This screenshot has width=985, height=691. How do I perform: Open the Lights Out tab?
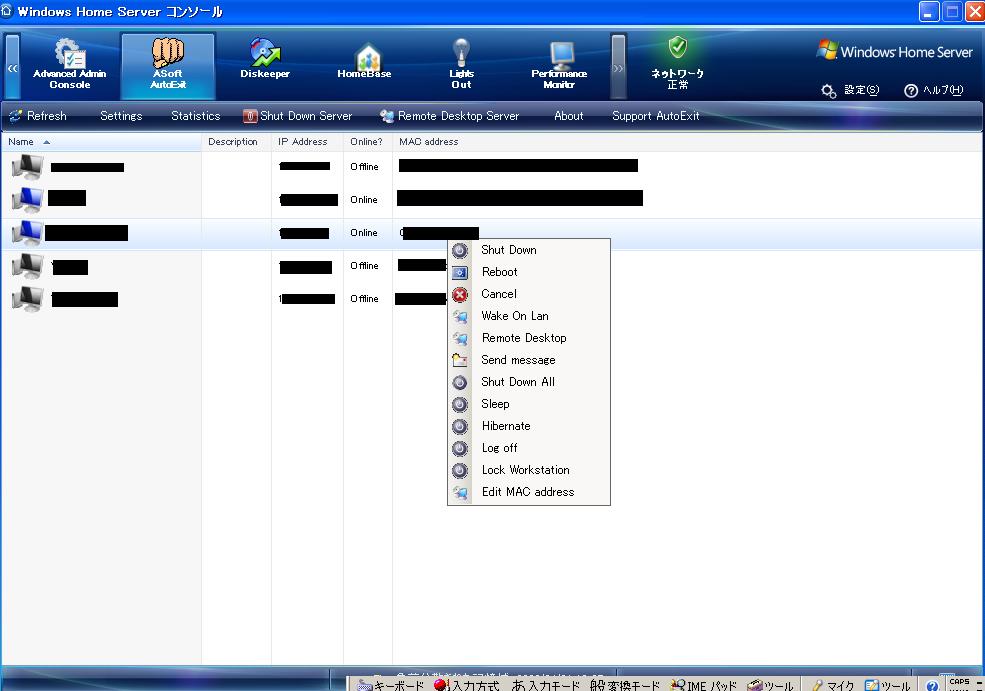[x=461, y=65]
